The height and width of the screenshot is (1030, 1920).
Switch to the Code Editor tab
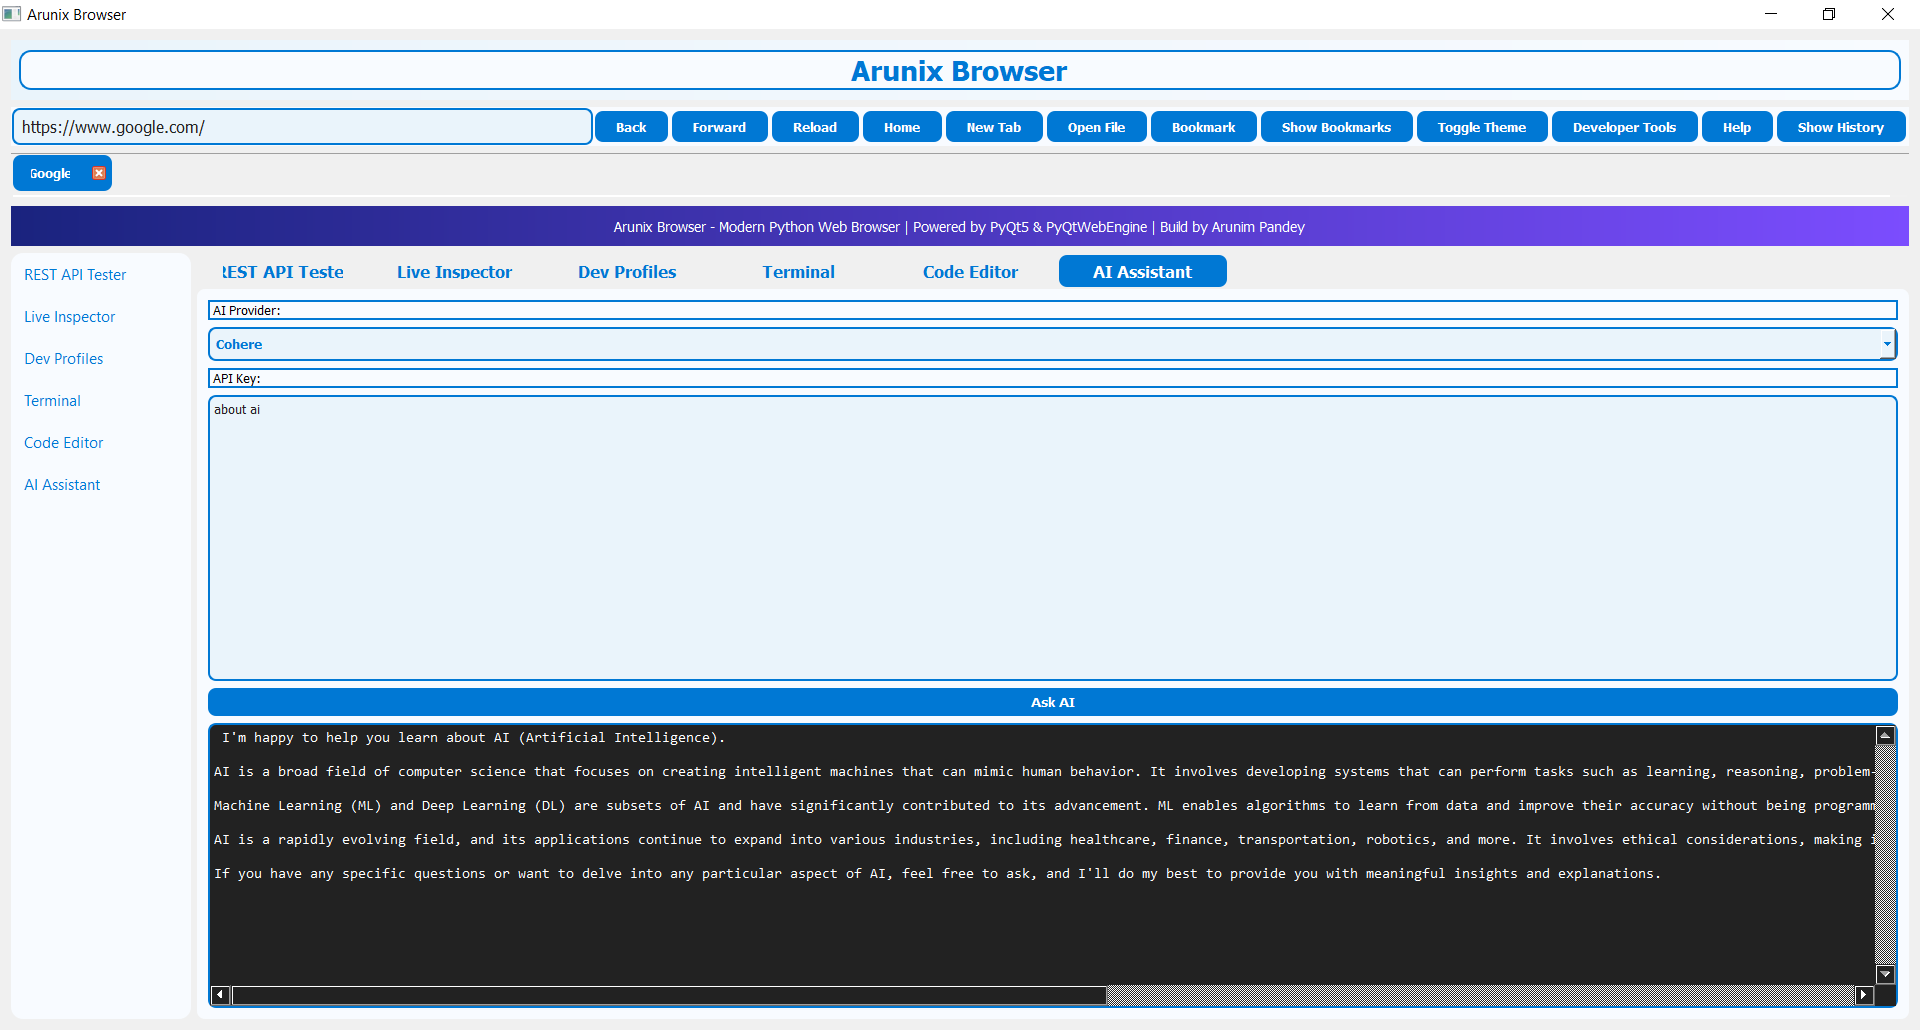click(x=969, y=271)
